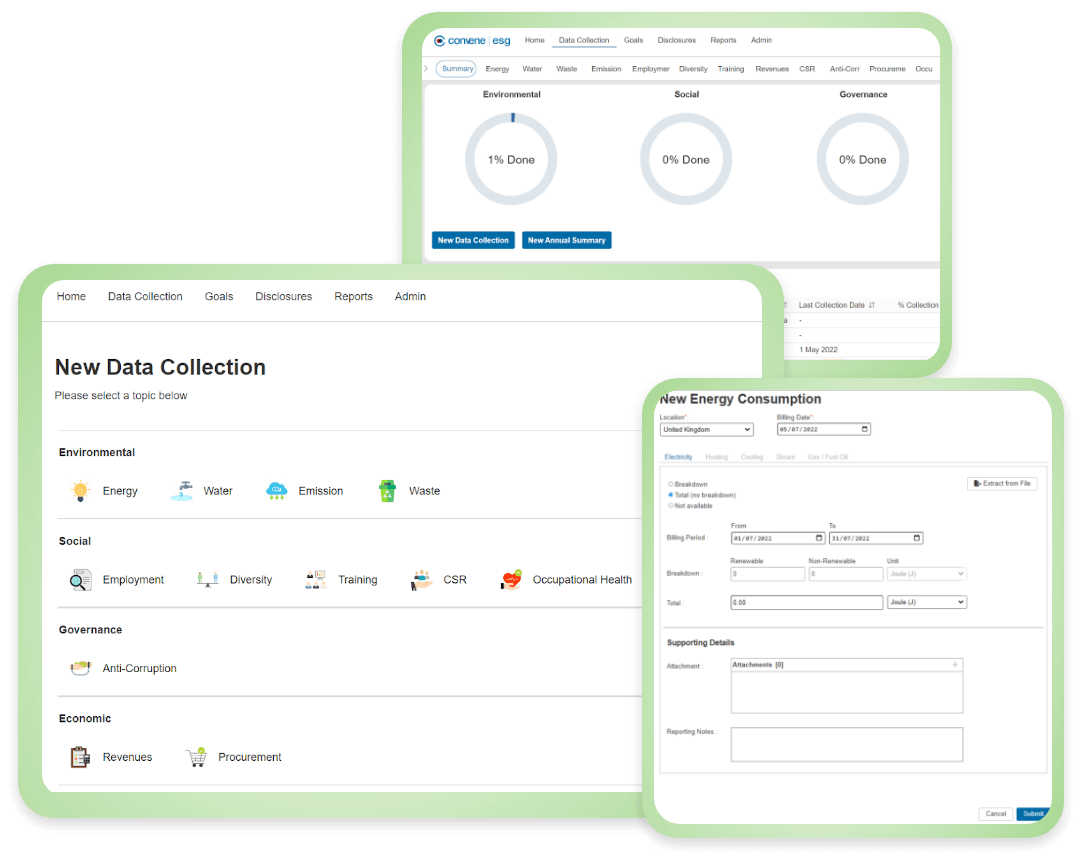Image resolution: width=1082 pixels, height=862 pixels.
Task: Open the Occupational Health heart icon
Action: [511, 580]
